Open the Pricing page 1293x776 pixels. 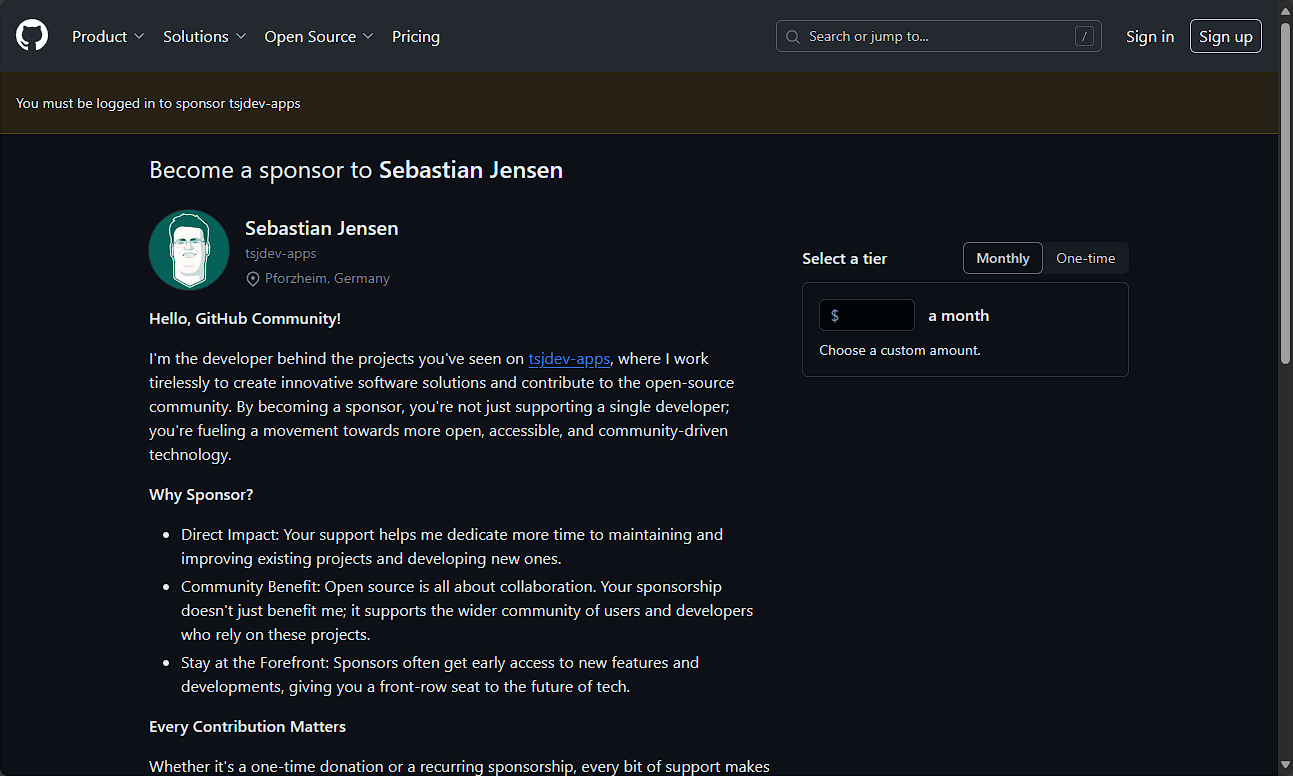click(x=416, y=36)
